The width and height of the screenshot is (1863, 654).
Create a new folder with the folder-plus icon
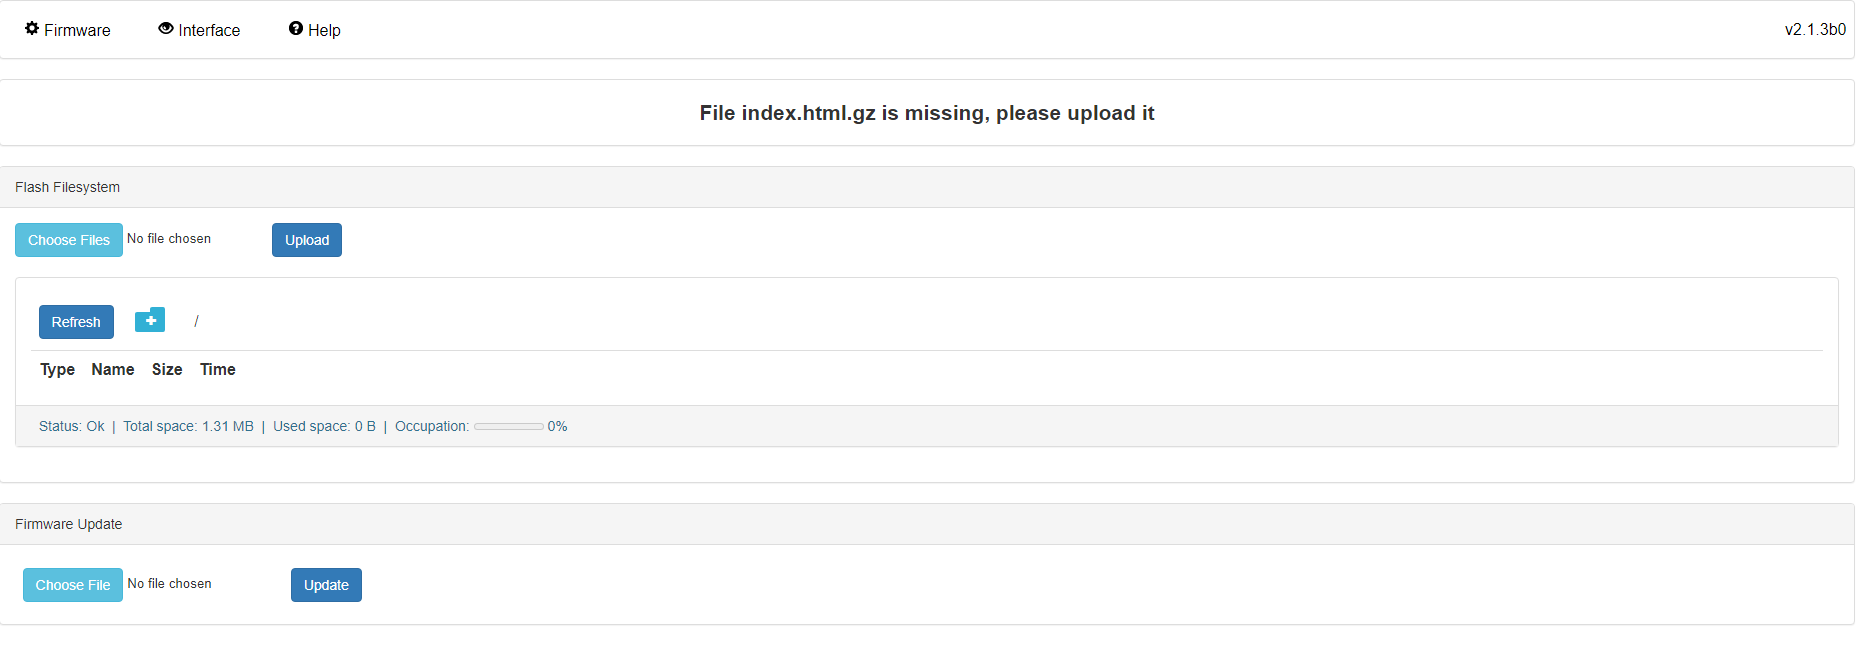click(150, 320)
